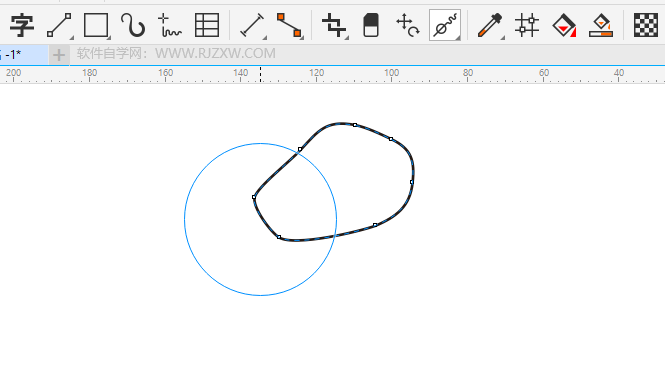Screen dimensions: 665x386
Task: Switch to the '-1*' document tab
Action: 24,55
